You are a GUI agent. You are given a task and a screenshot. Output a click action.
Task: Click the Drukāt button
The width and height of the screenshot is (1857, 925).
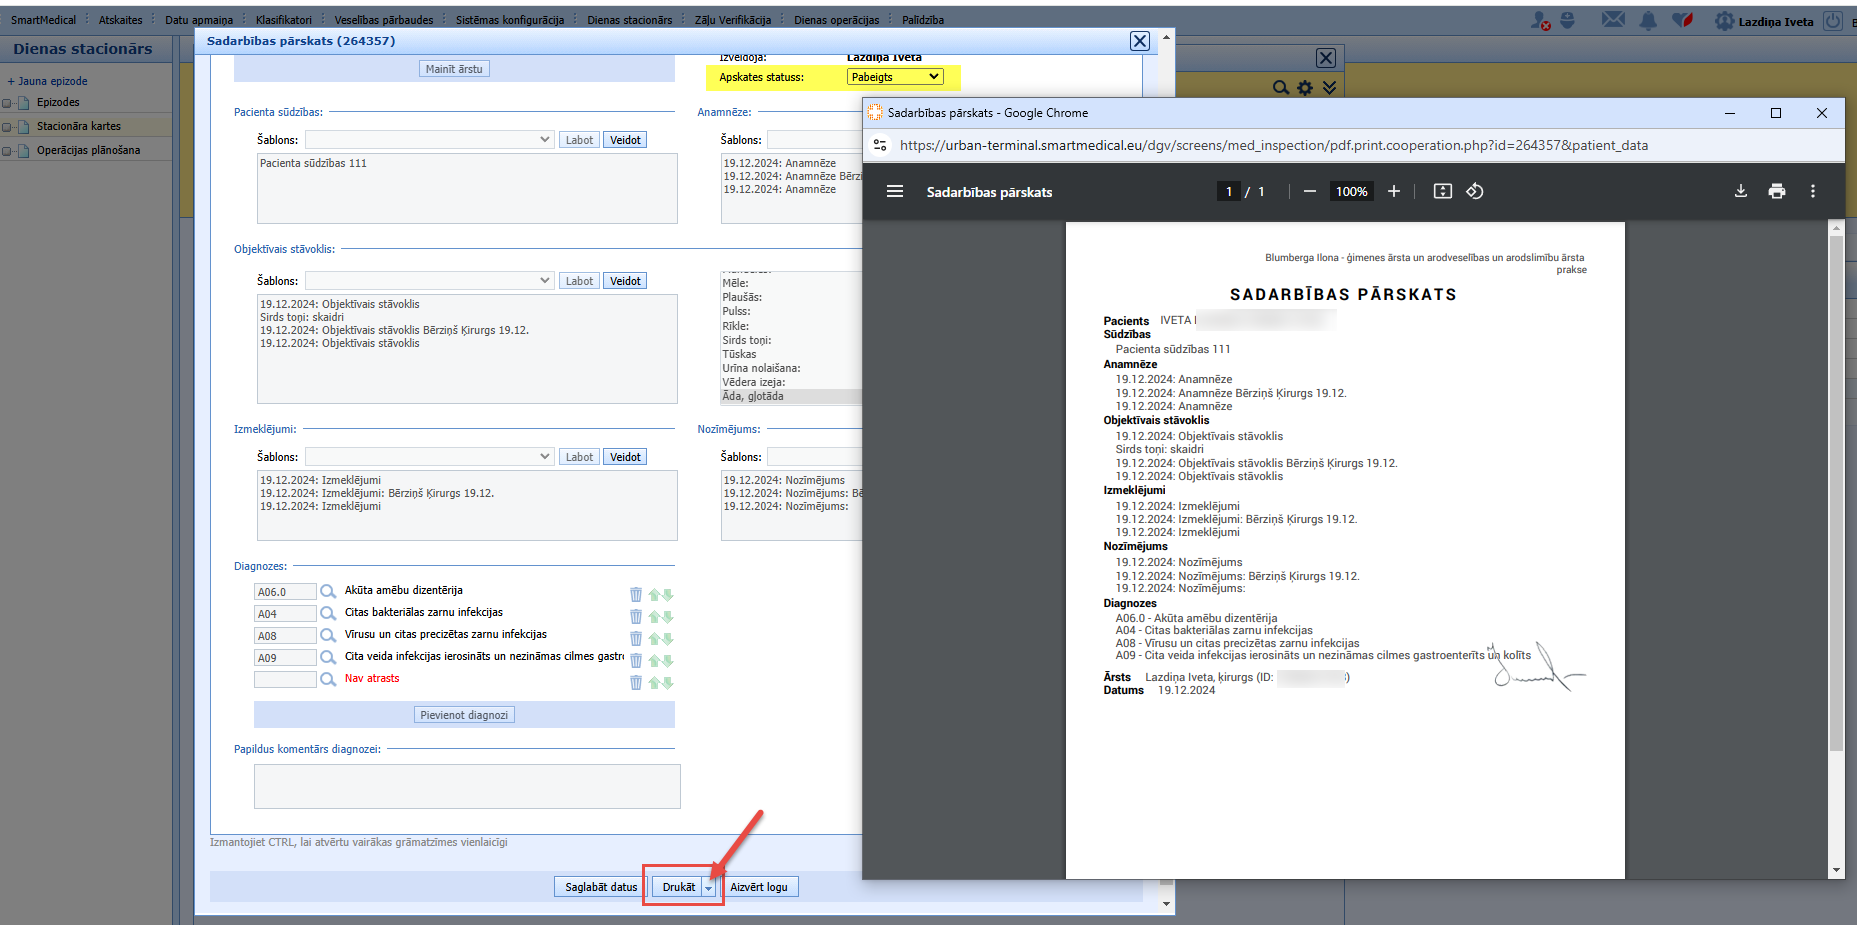(x=679, y=887)
